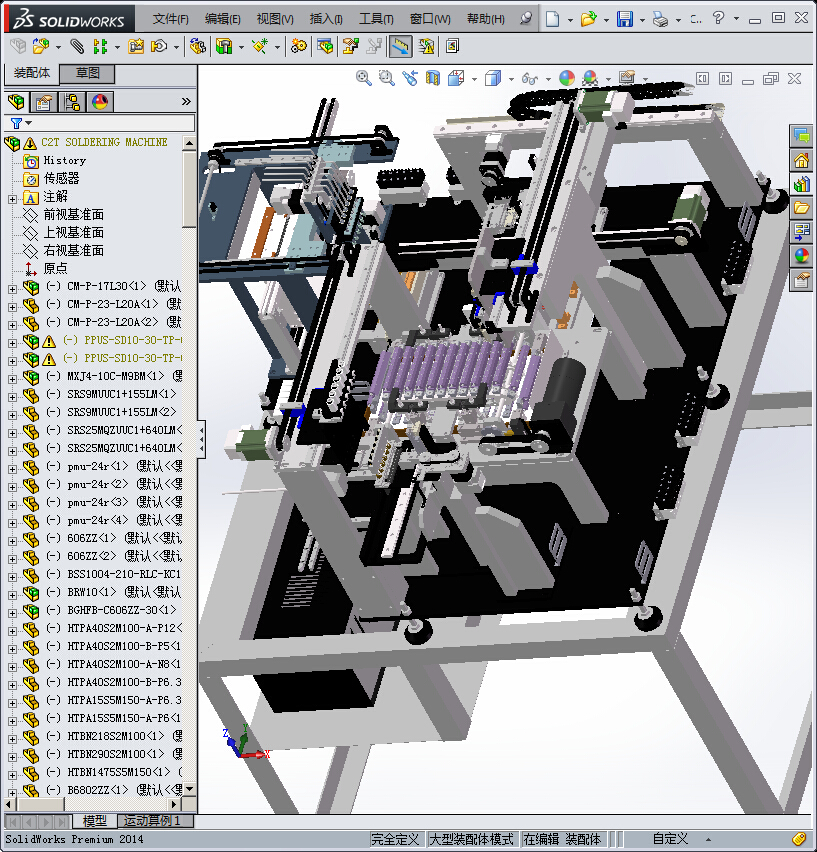Click the pin icon beside the menu bar
This screenshot has width=817, height=852.
pos(525,19)
